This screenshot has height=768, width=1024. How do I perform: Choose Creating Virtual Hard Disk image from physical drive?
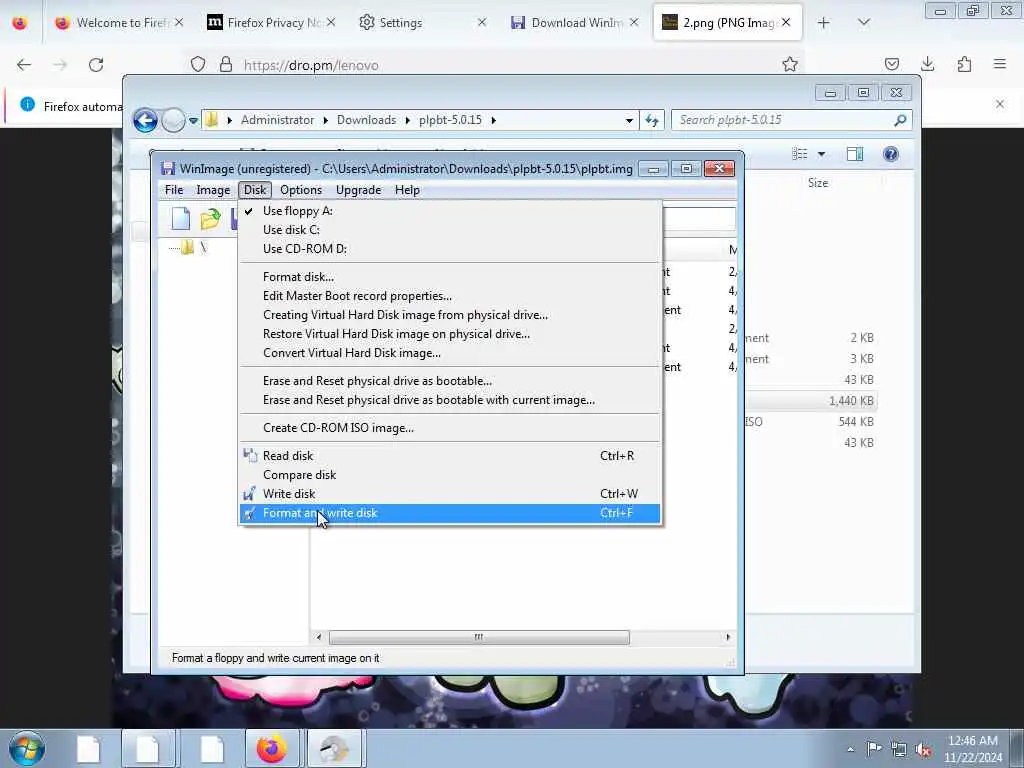coord(449,315)
